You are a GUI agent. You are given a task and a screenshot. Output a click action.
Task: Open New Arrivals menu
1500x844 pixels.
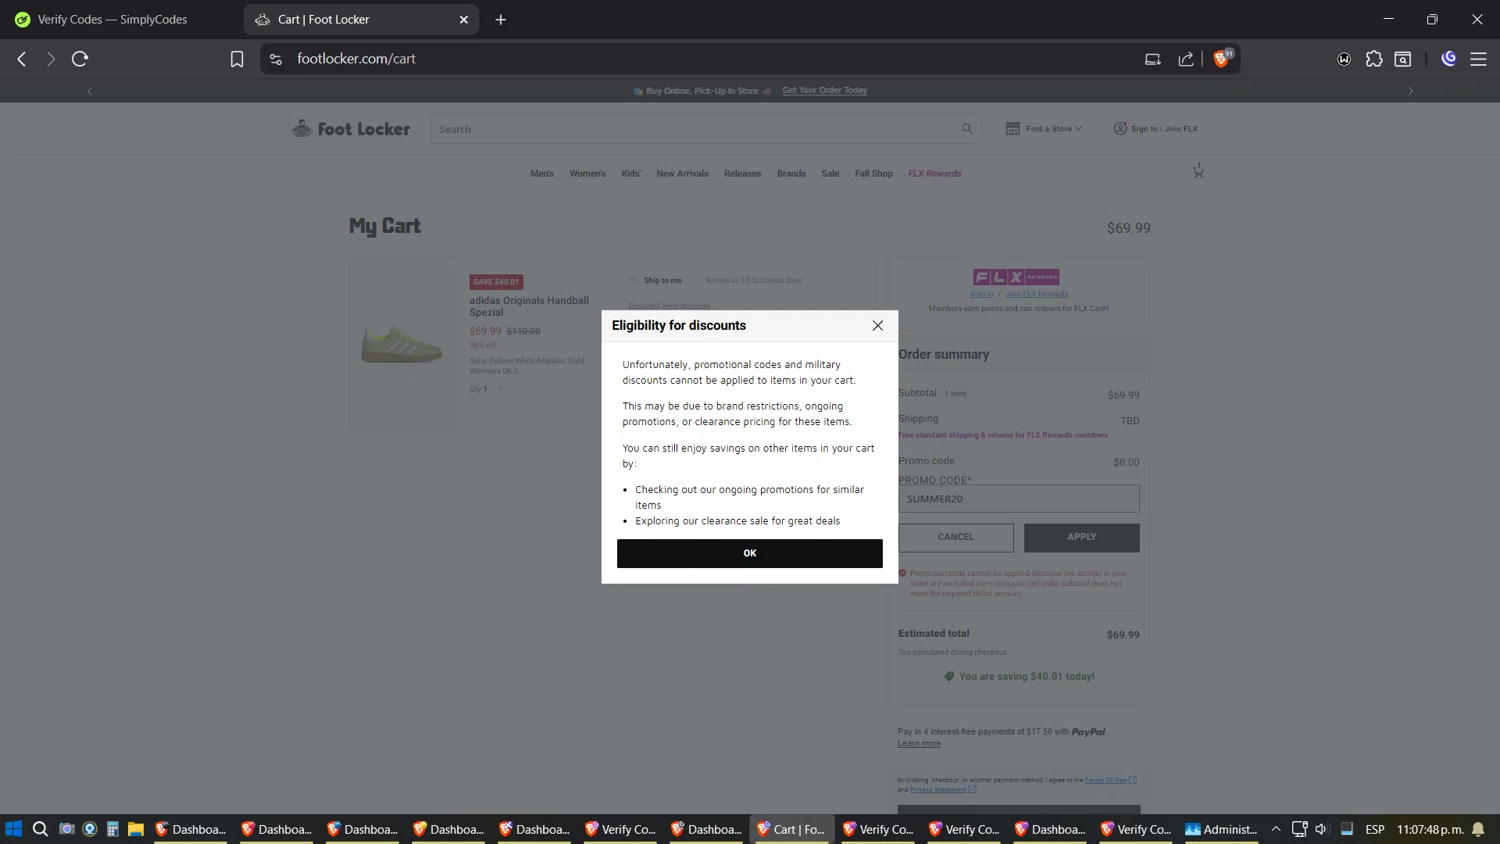pyautogui.click(x=682, y=174)
